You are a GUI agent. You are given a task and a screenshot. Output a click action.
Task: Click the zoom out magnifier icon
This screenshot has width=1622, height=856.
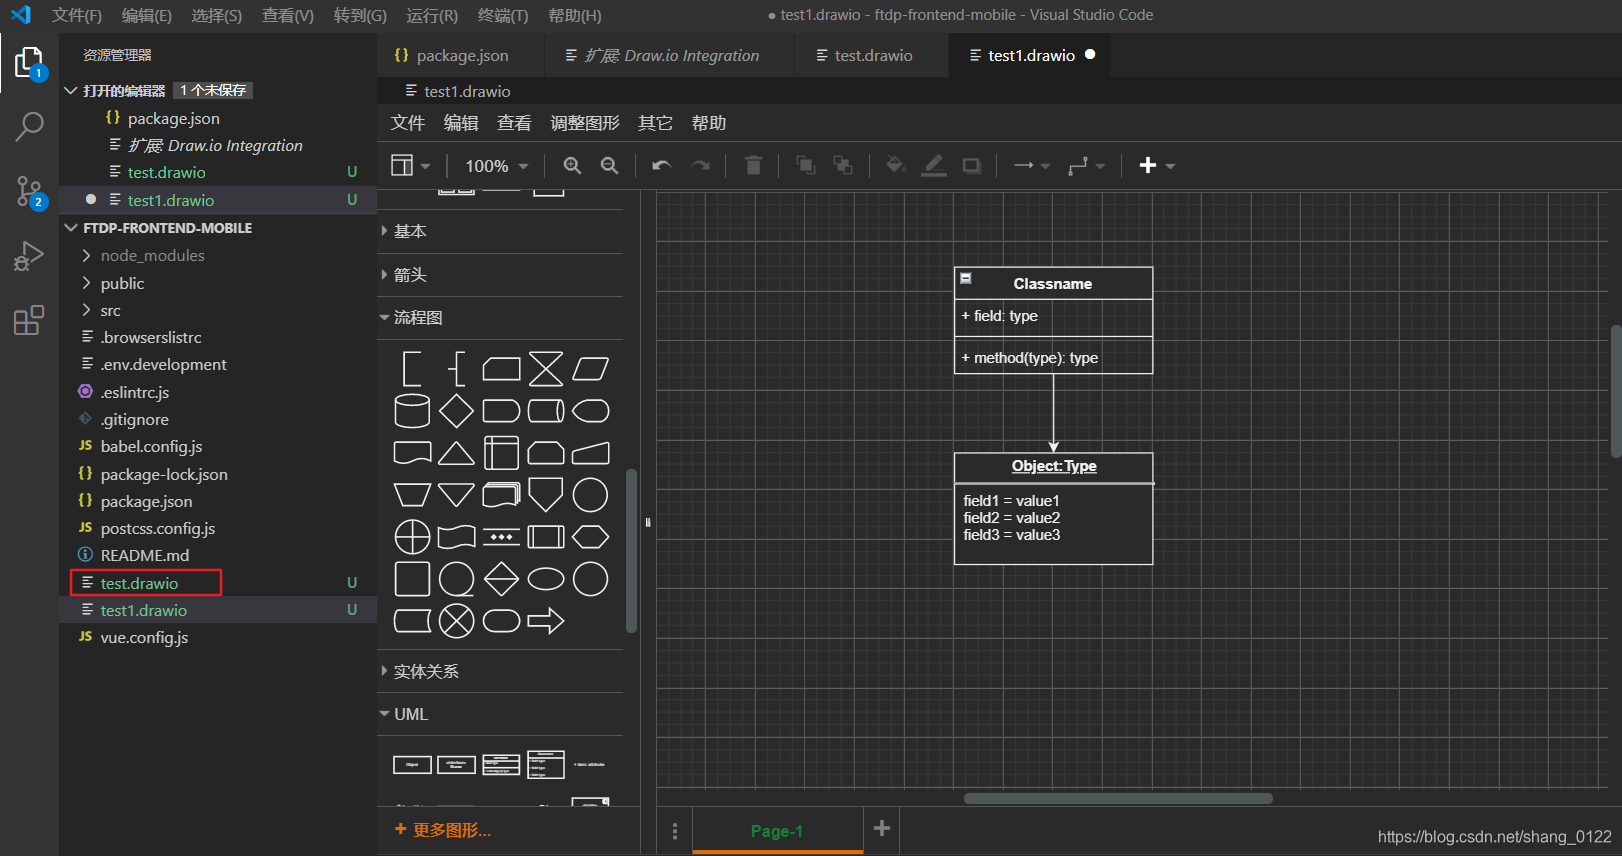(609, 166)
